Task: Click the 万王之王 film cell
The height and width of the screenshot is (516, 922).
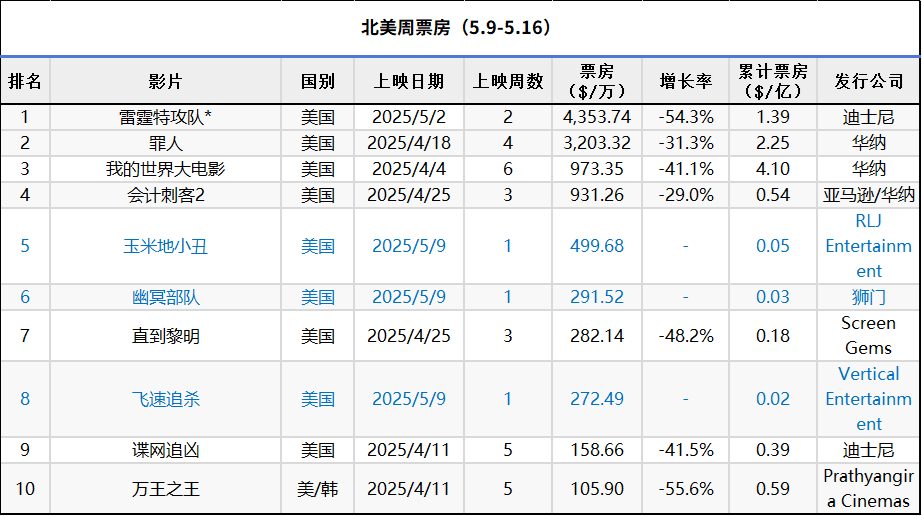Action: click(165, 489)
